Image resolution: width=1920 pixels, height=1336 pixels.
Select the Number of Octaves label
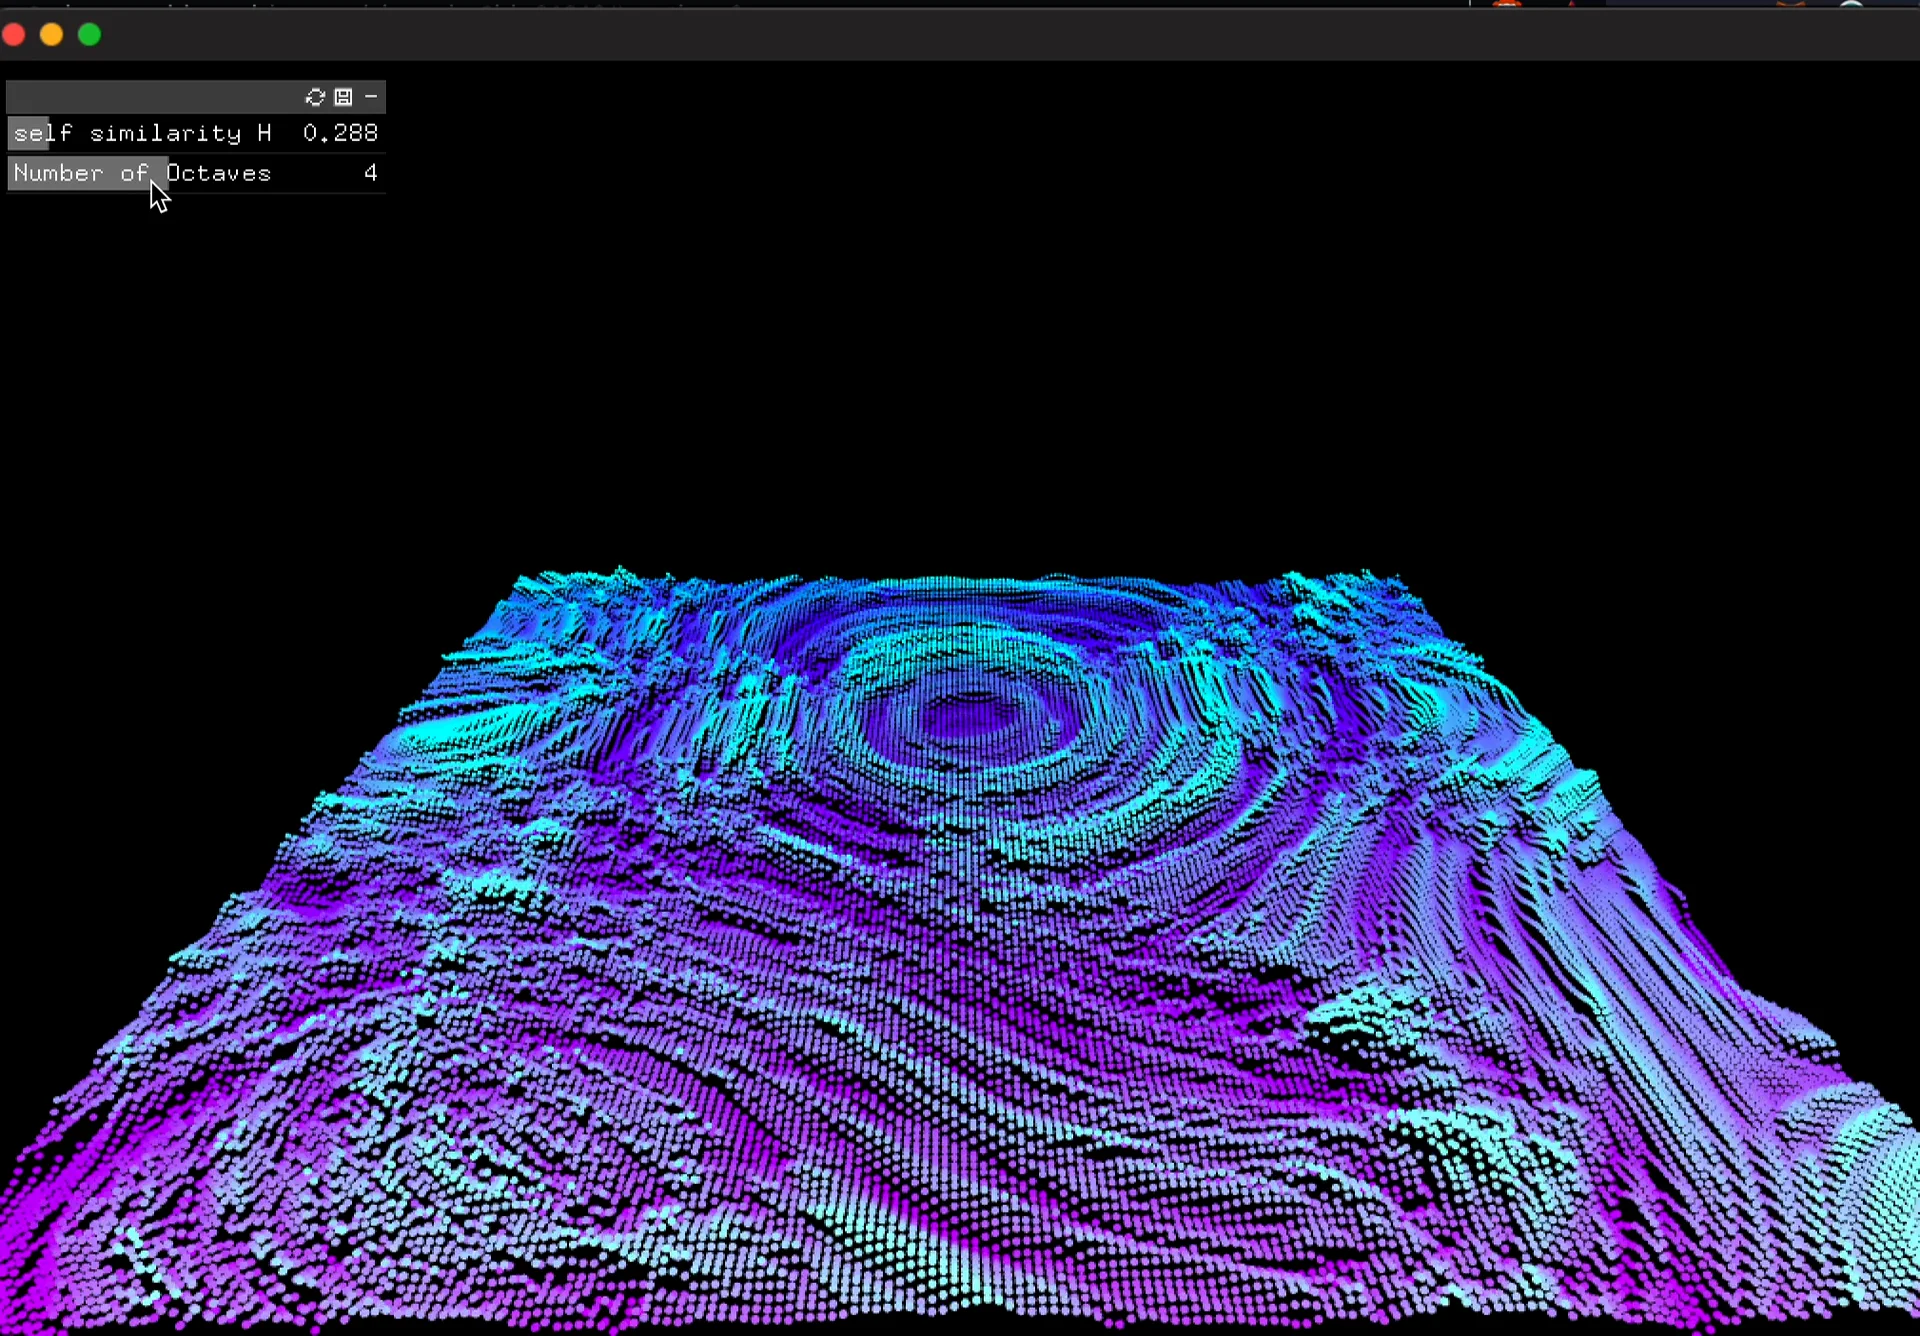pyautogui.click(x=140, y=173)
